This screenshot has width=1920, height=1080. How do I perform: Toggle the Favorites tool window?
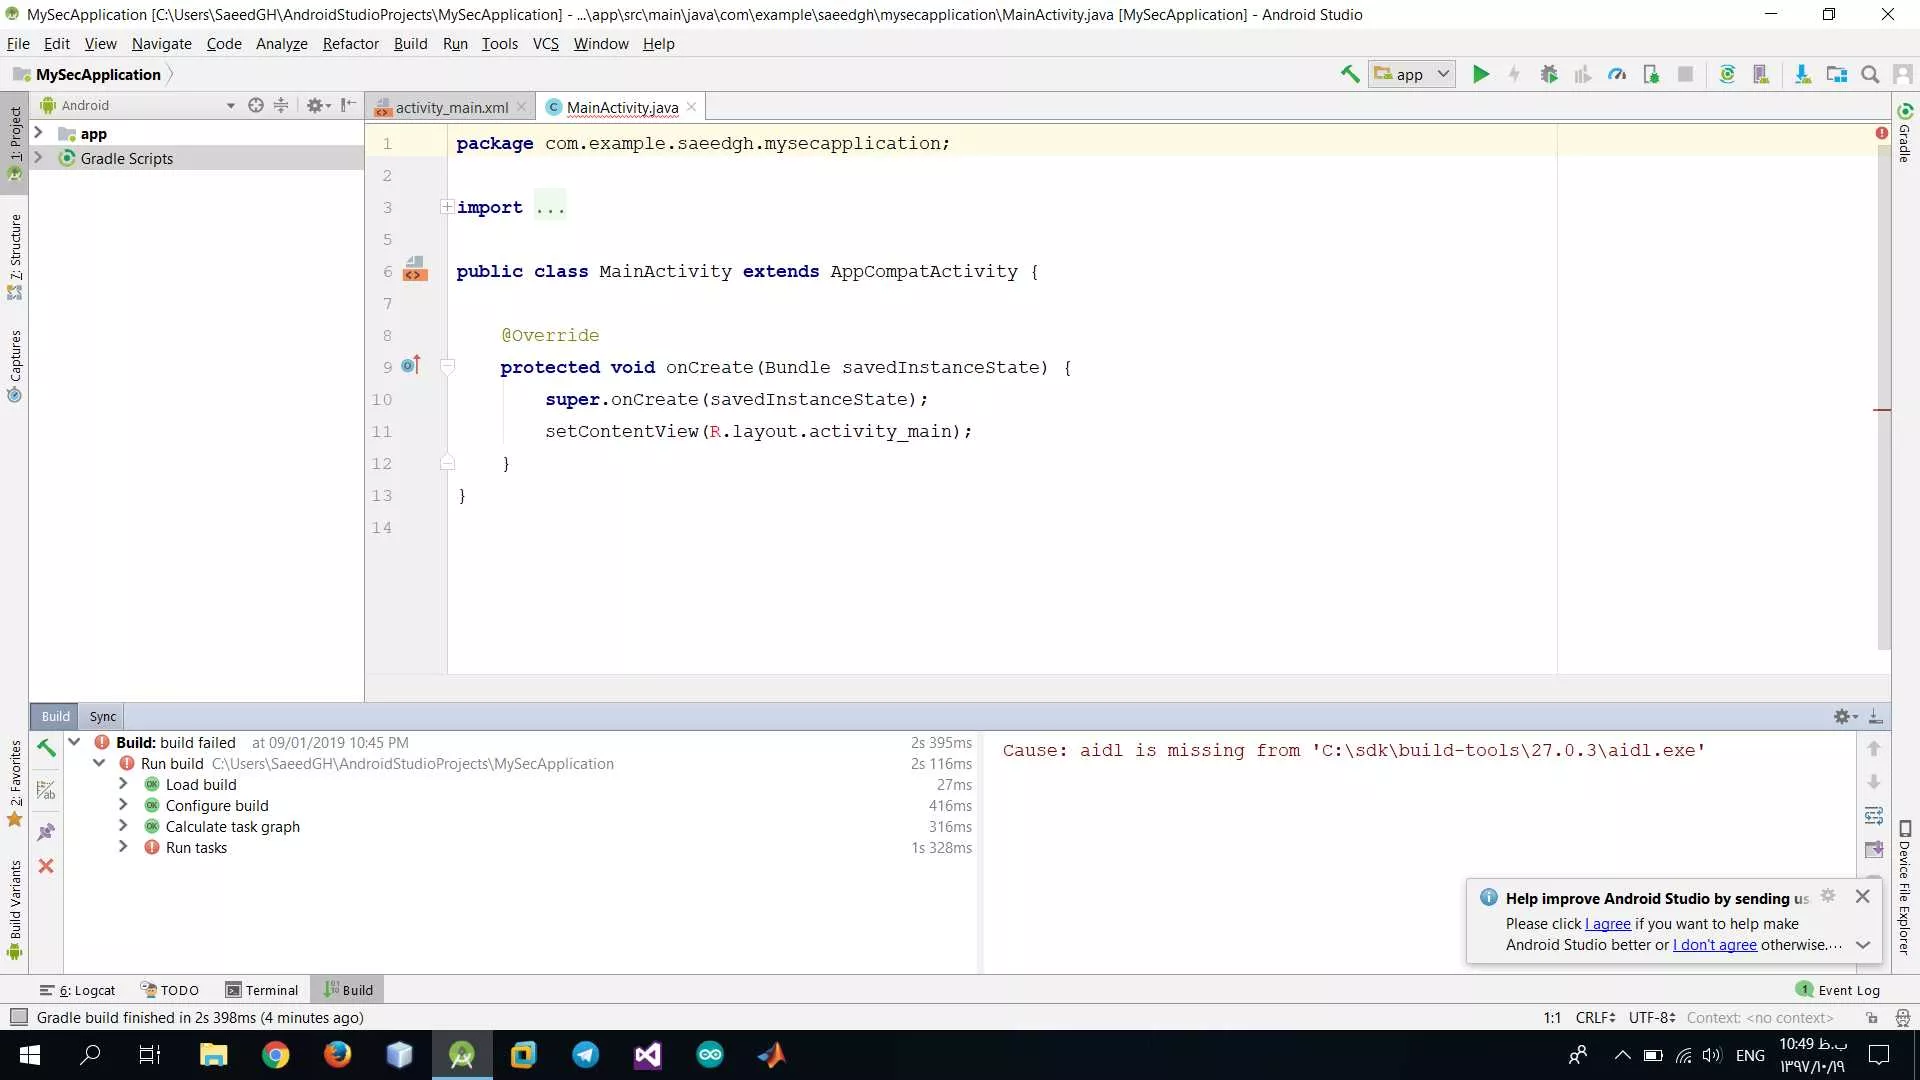[14, 784]
